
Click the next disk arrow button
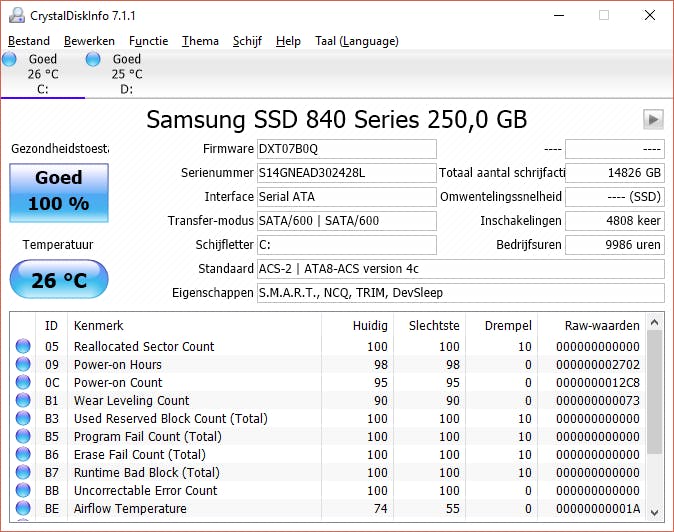pyautogui.click(x=653, y=120)
